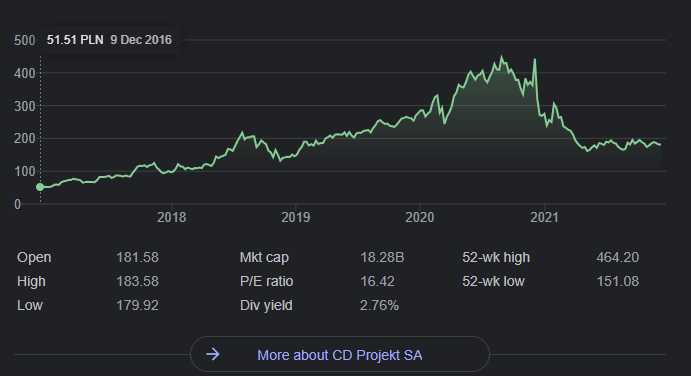Click the 52-wk high value 464.20

click(x=617, y=257)
